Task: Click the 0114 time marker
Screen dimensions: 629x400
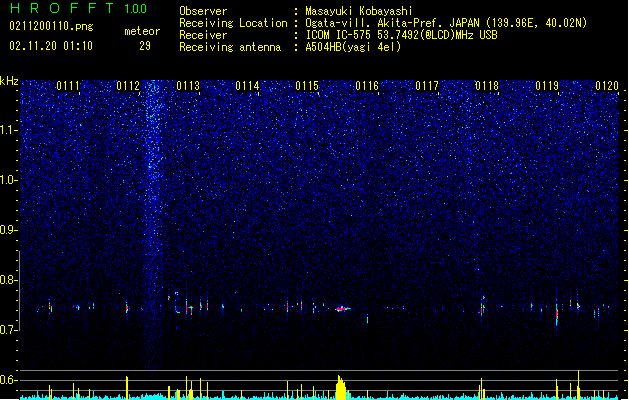Action: [x=247, y=86]
